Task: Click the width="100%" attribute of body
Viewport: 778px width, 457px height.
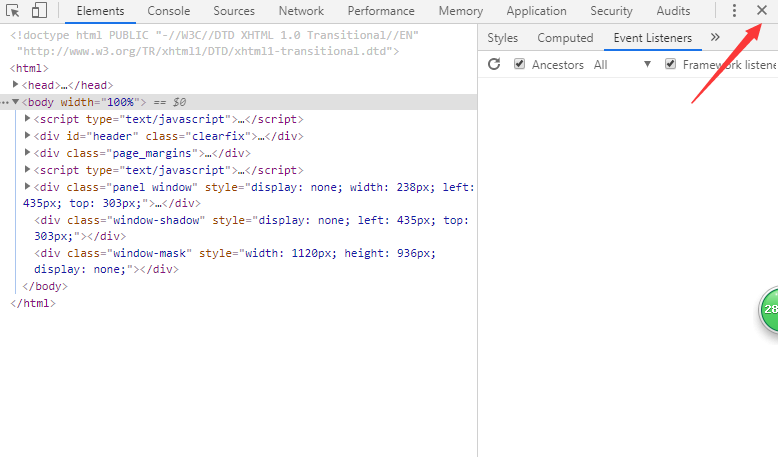Action: click(x=100, y=102)
